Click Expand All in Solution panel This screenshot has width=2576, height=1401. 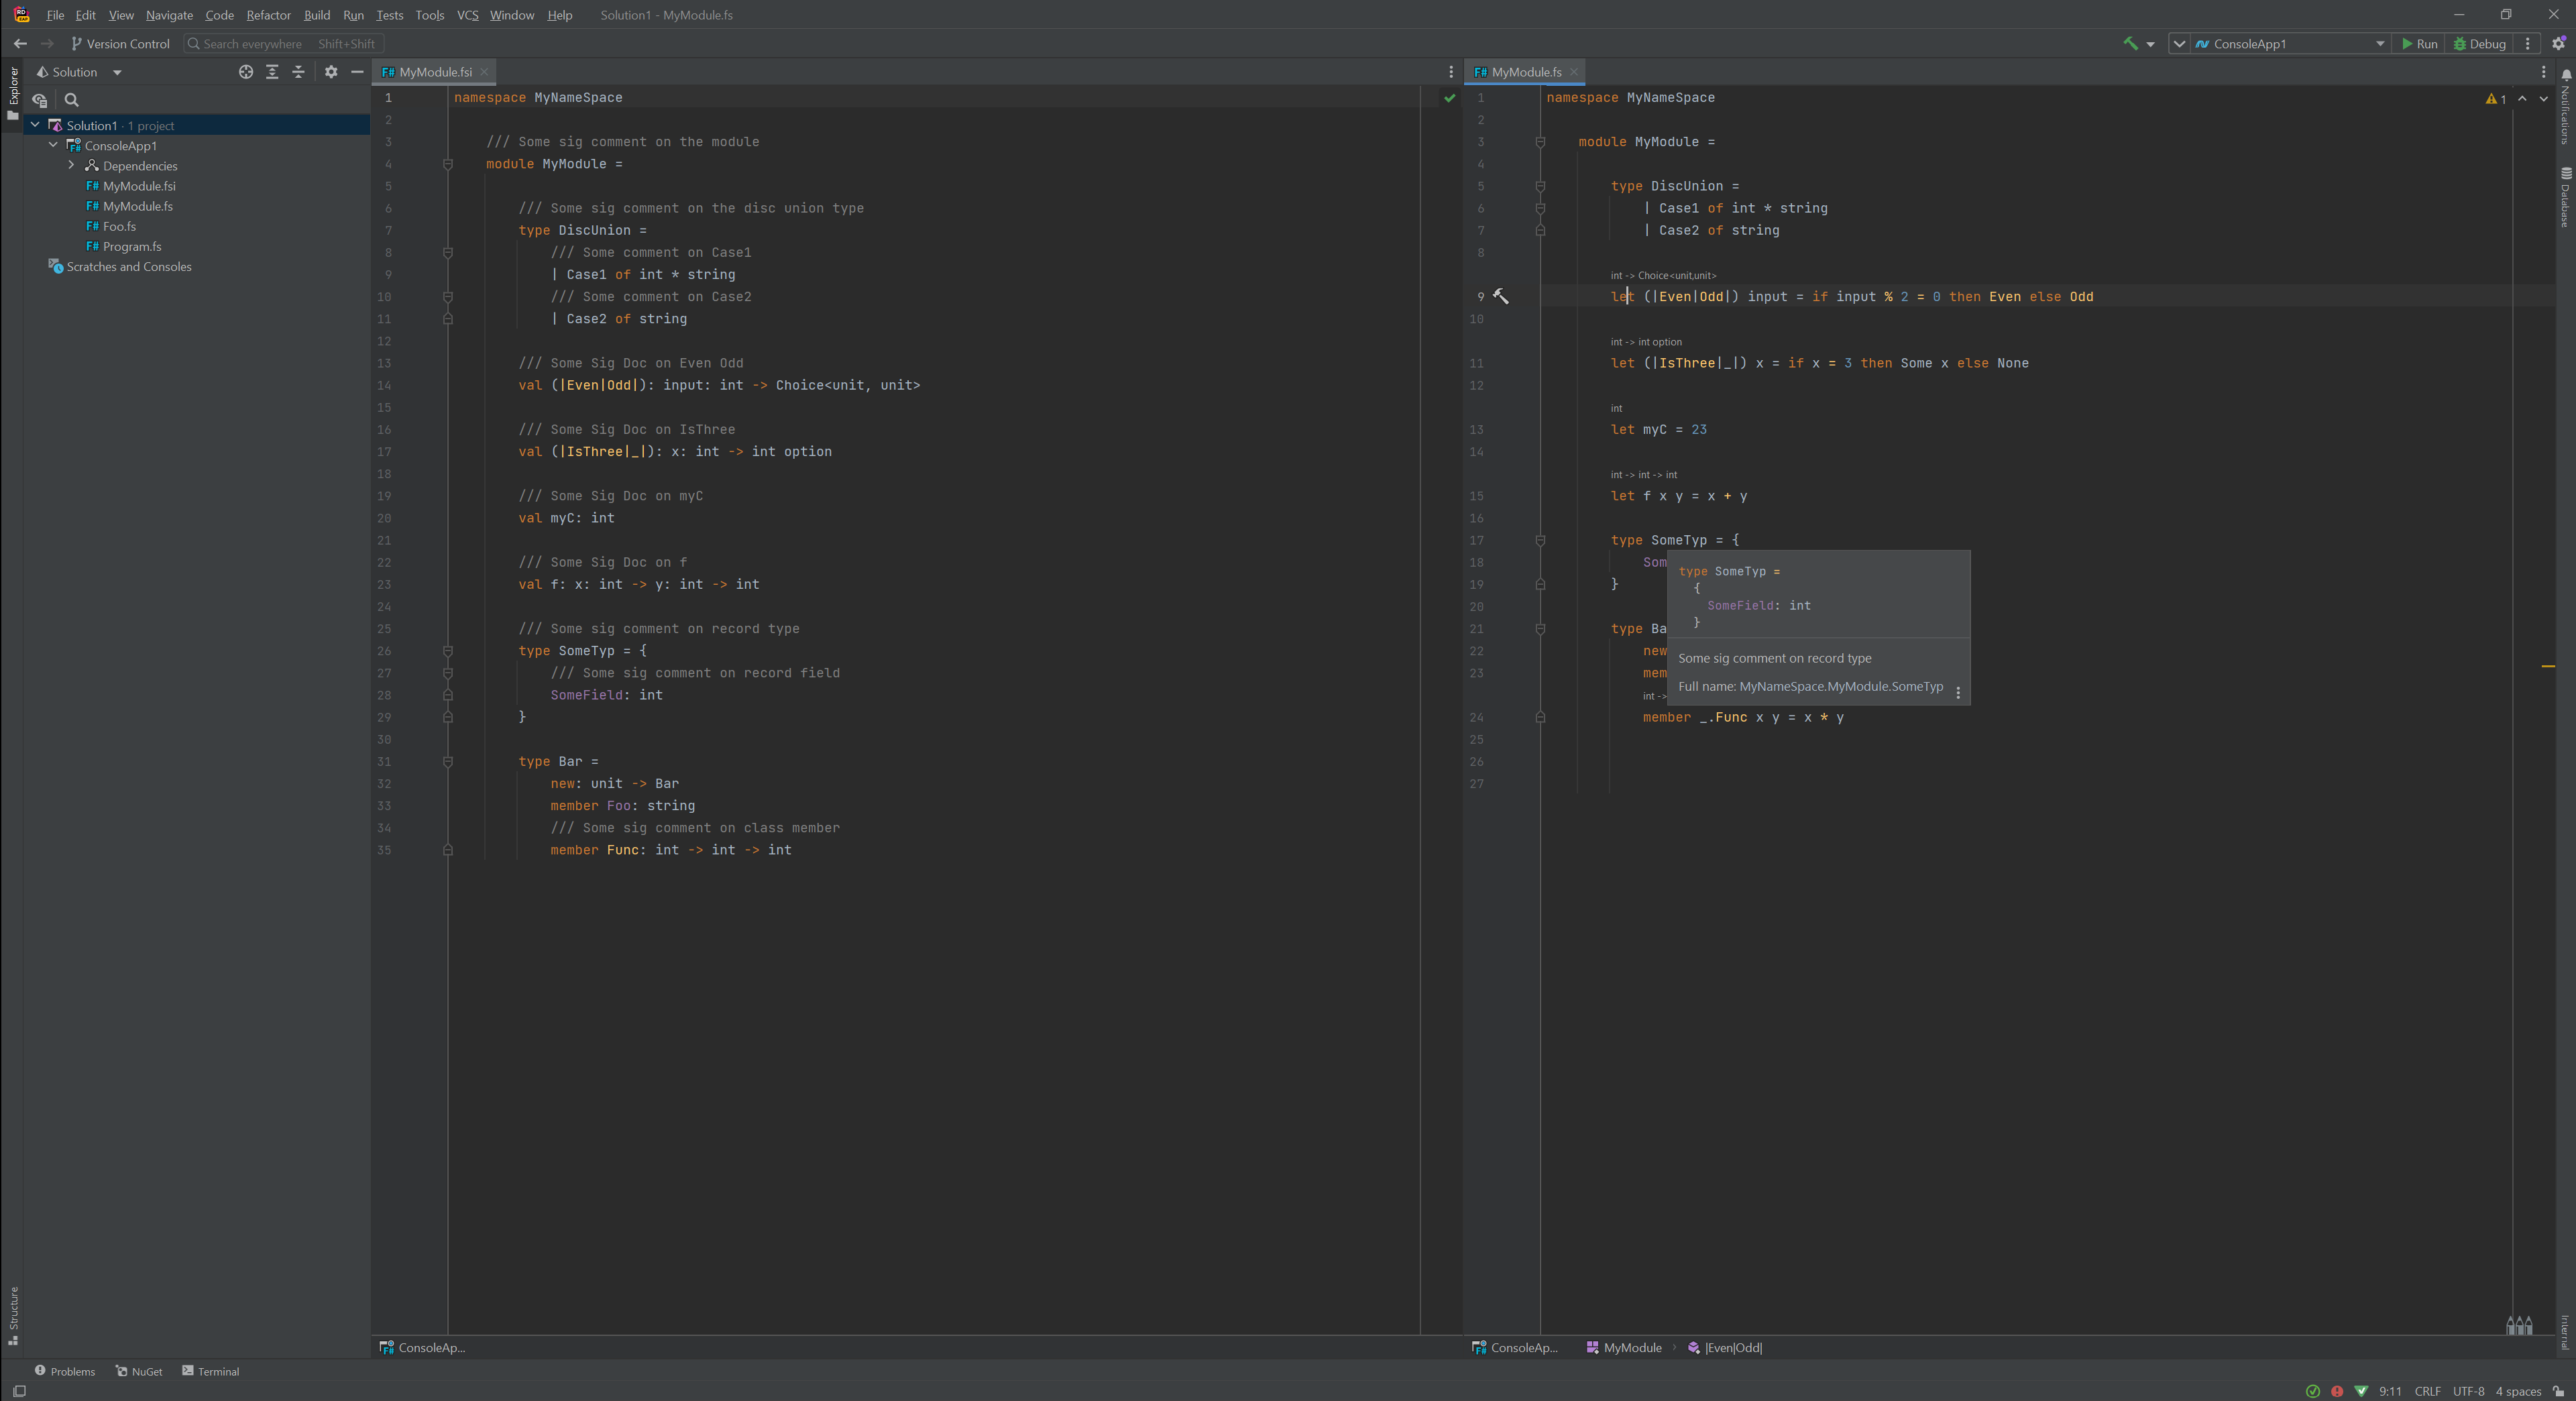[x=272, y=72]
